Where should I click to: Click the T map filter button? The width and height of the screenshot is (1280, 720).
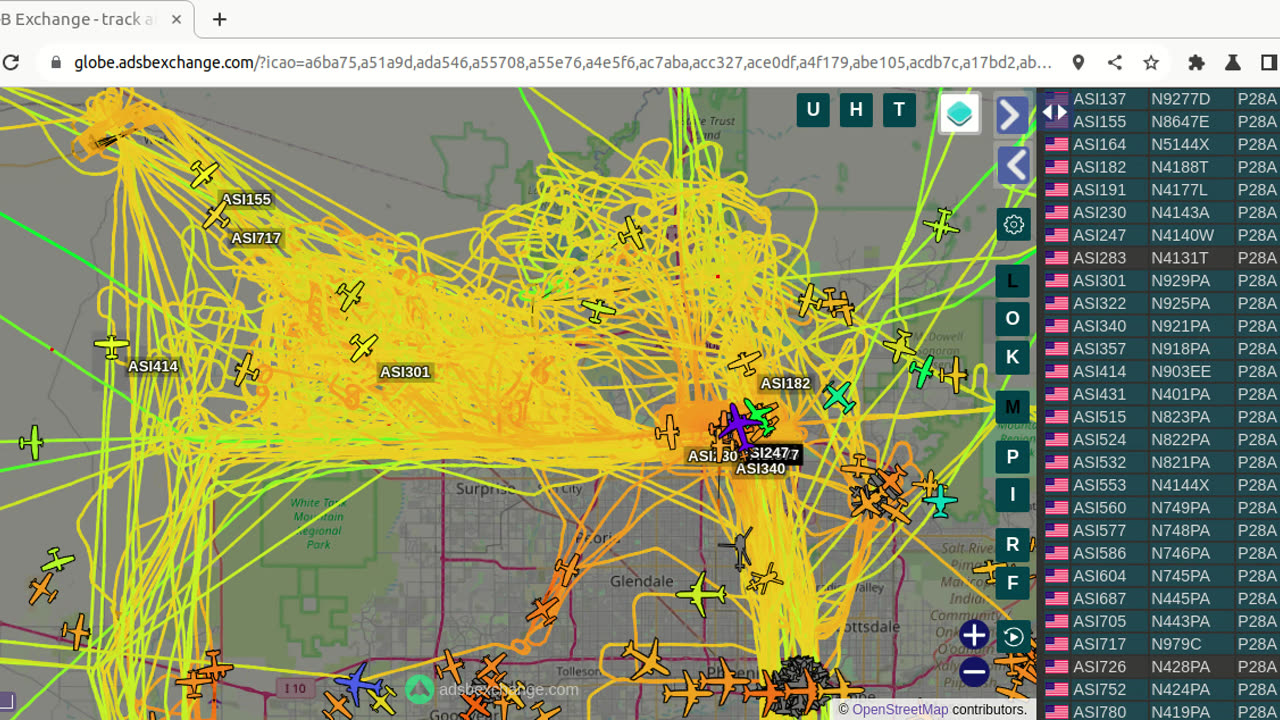click(899, 110)
